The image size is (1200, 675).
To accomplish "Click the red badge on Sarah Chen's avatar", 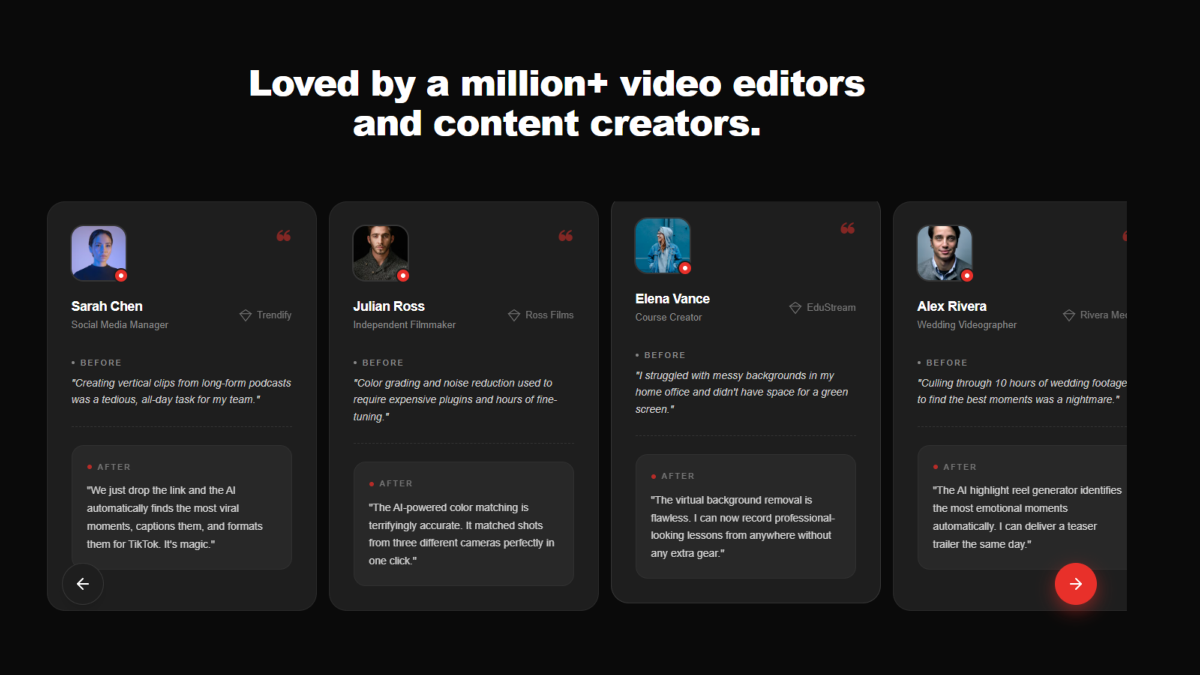I will (x=121, y=275).
